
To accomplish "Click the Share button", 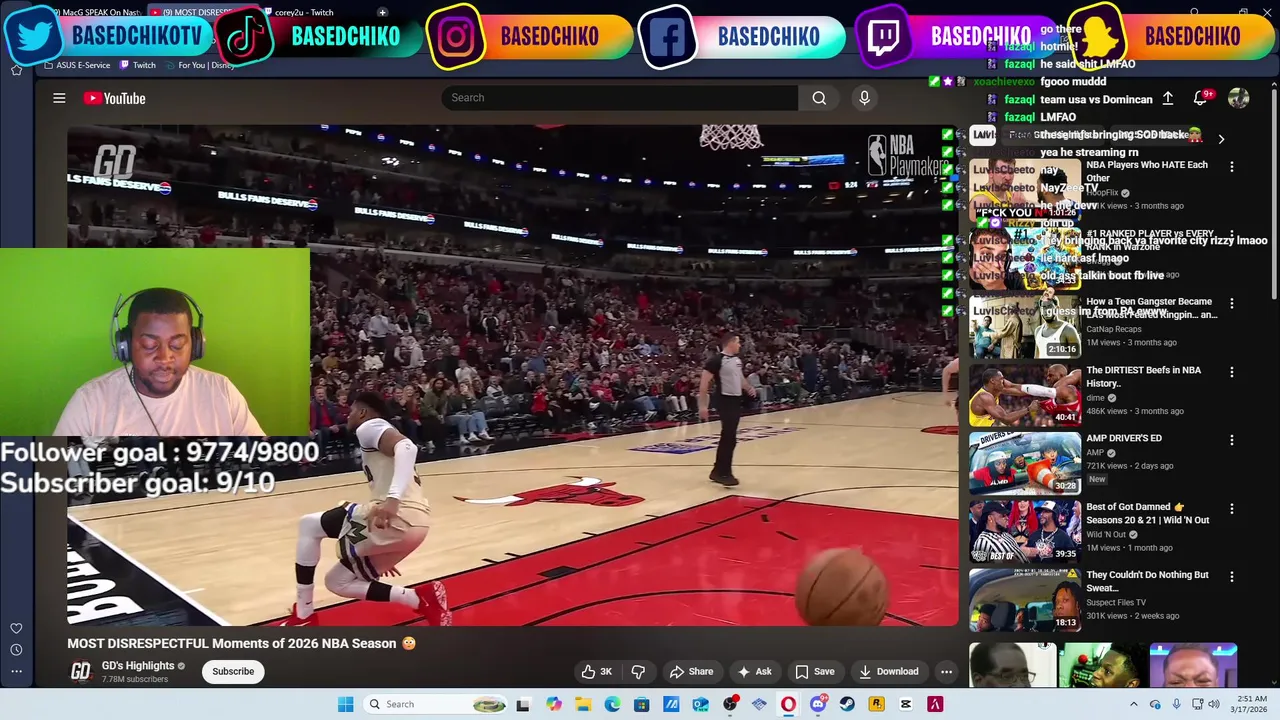I will (x=691, y=672).
